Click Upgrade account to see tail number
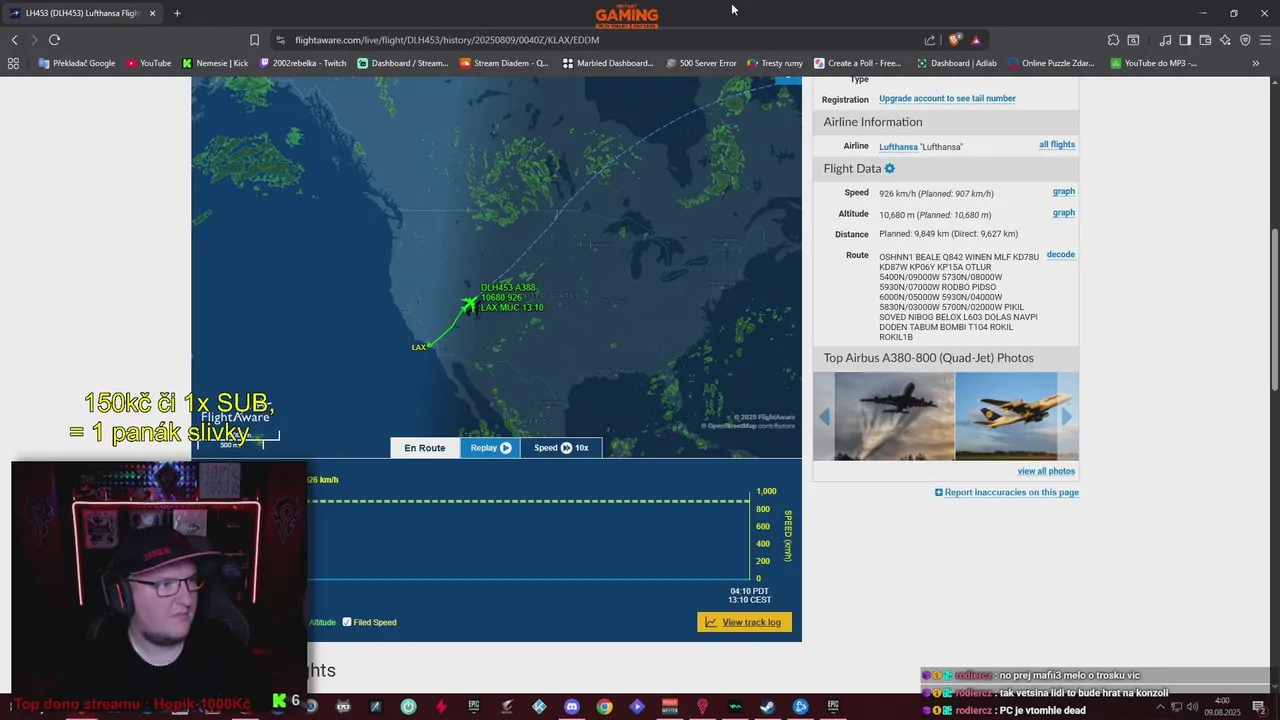The width and height of the screenshot is (1280, 720). tap(947, 99)
